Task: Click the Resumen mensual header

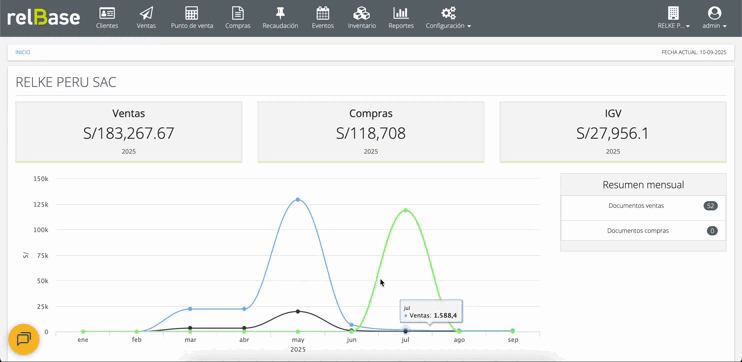Action: (x=643, y=185)
